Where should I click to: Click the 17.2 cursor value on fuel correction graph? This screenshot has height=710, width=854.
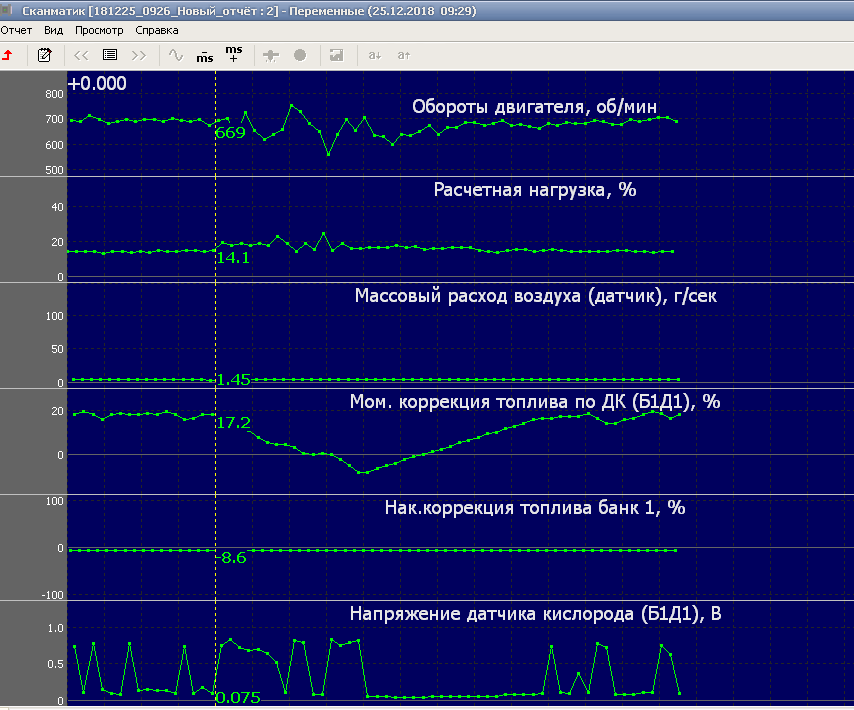234,423
